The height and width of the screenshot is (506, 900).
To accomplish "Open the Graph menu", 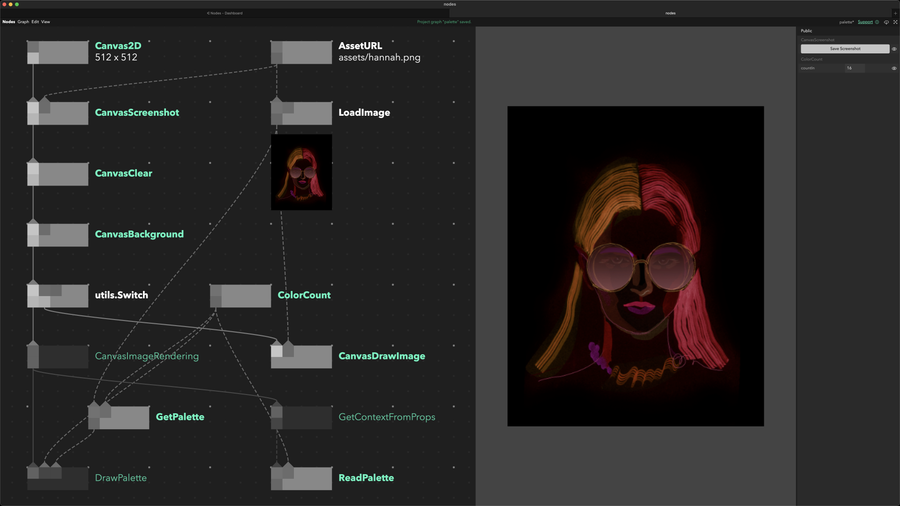I will 23,21.
